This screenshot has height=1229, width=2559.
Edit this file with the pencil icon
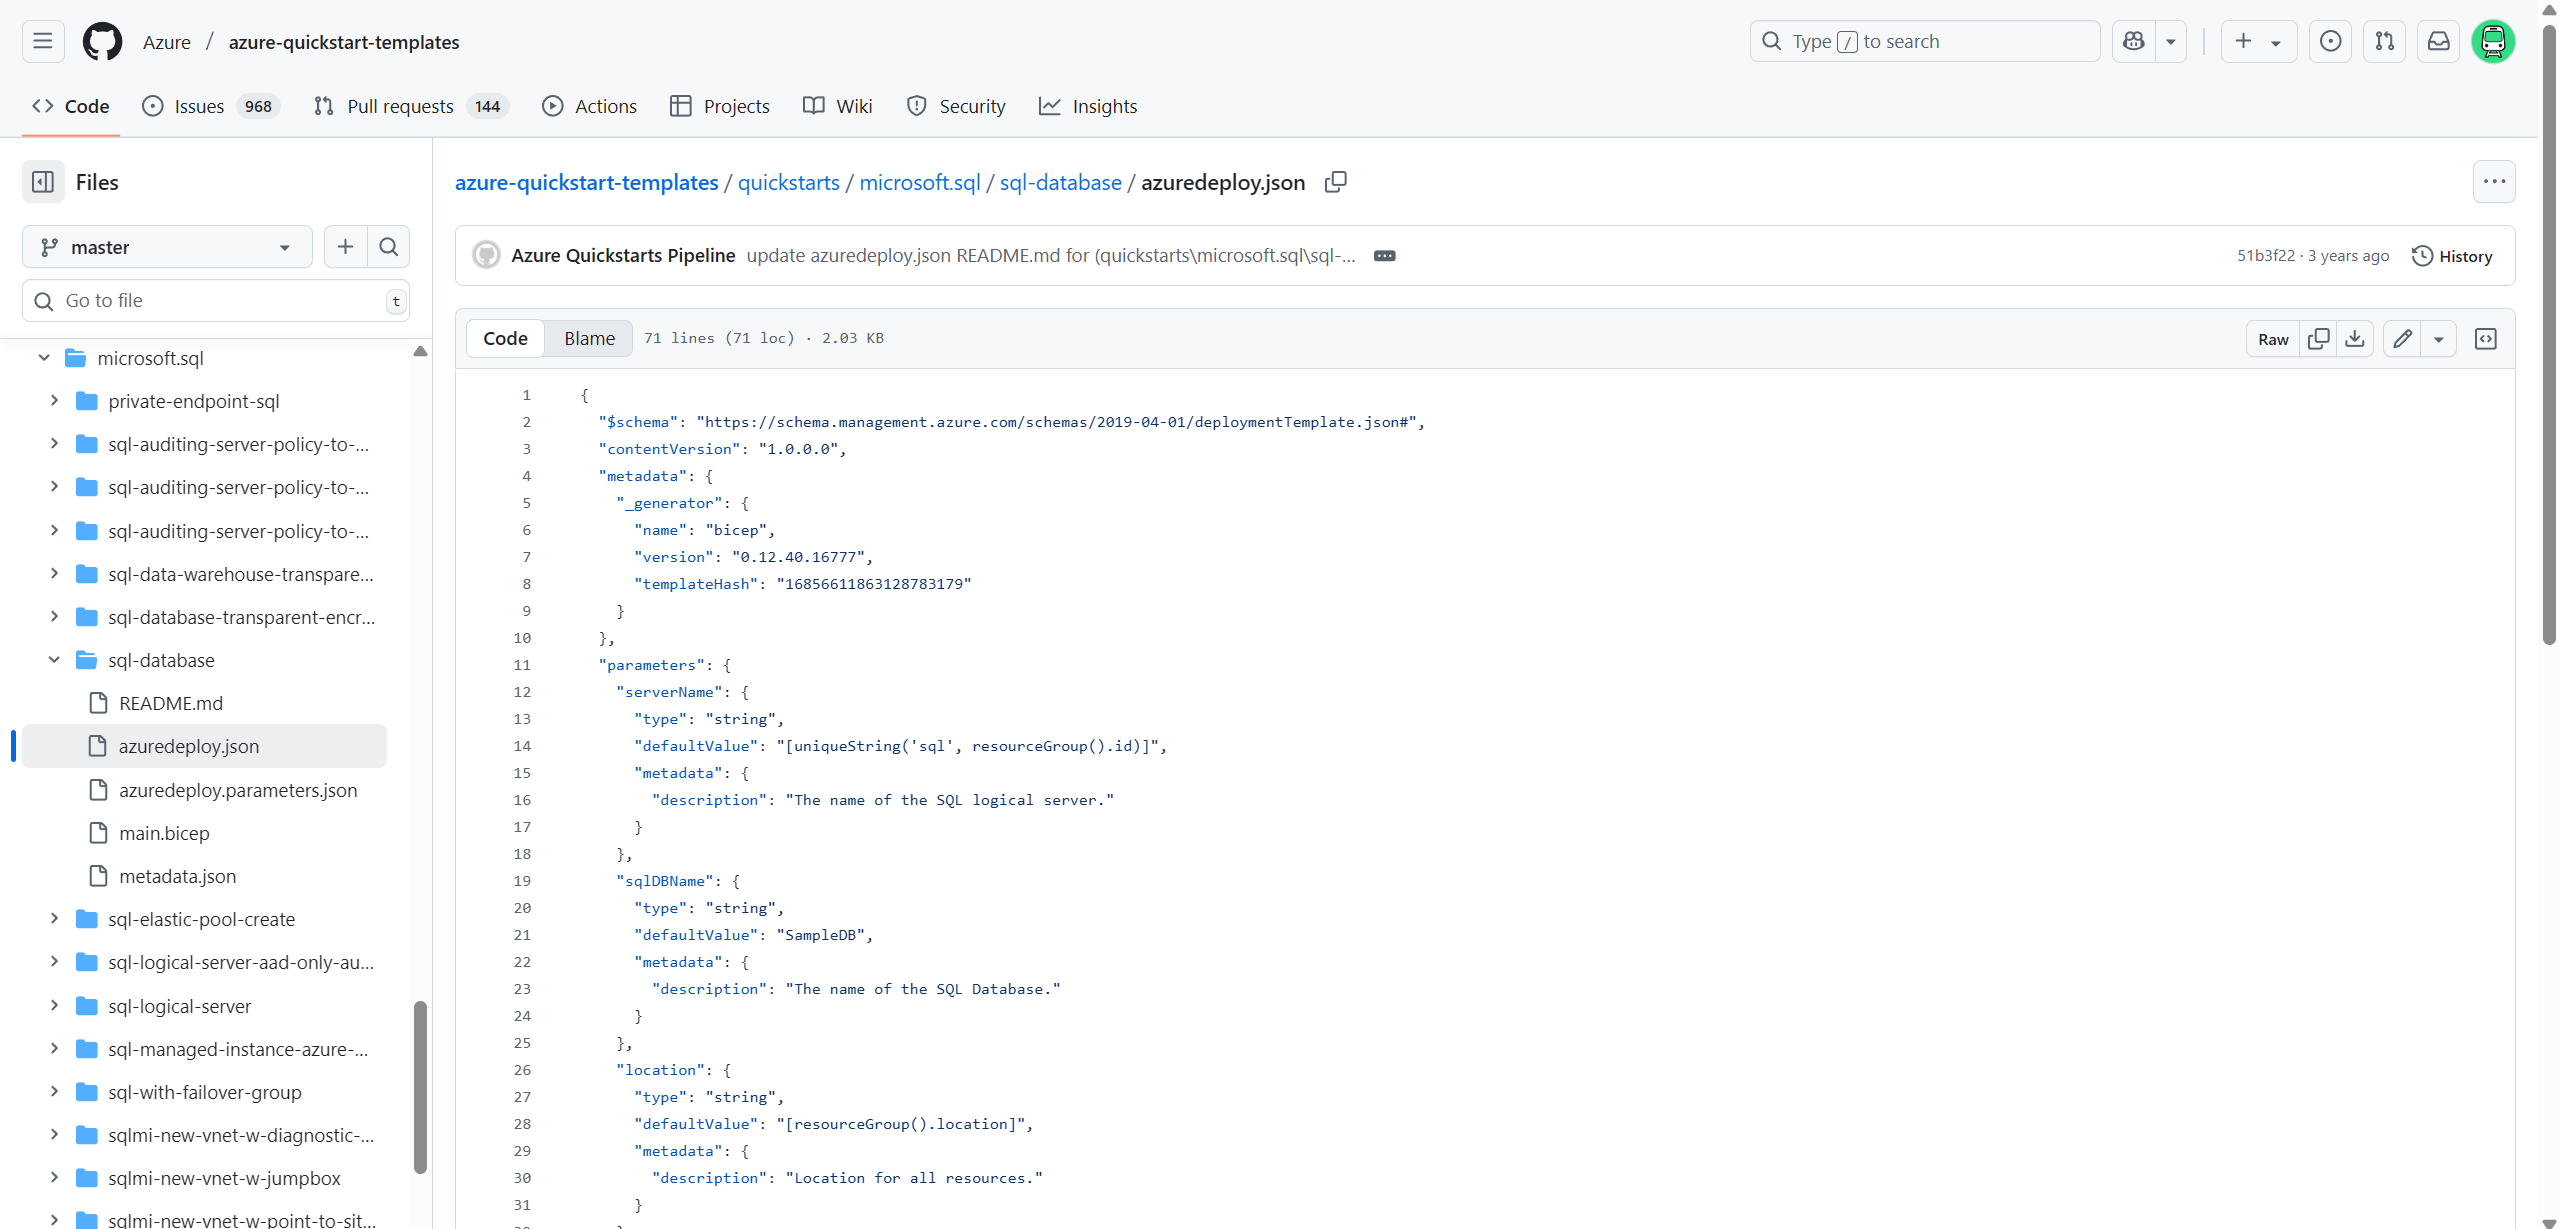tap(2402, 339)
